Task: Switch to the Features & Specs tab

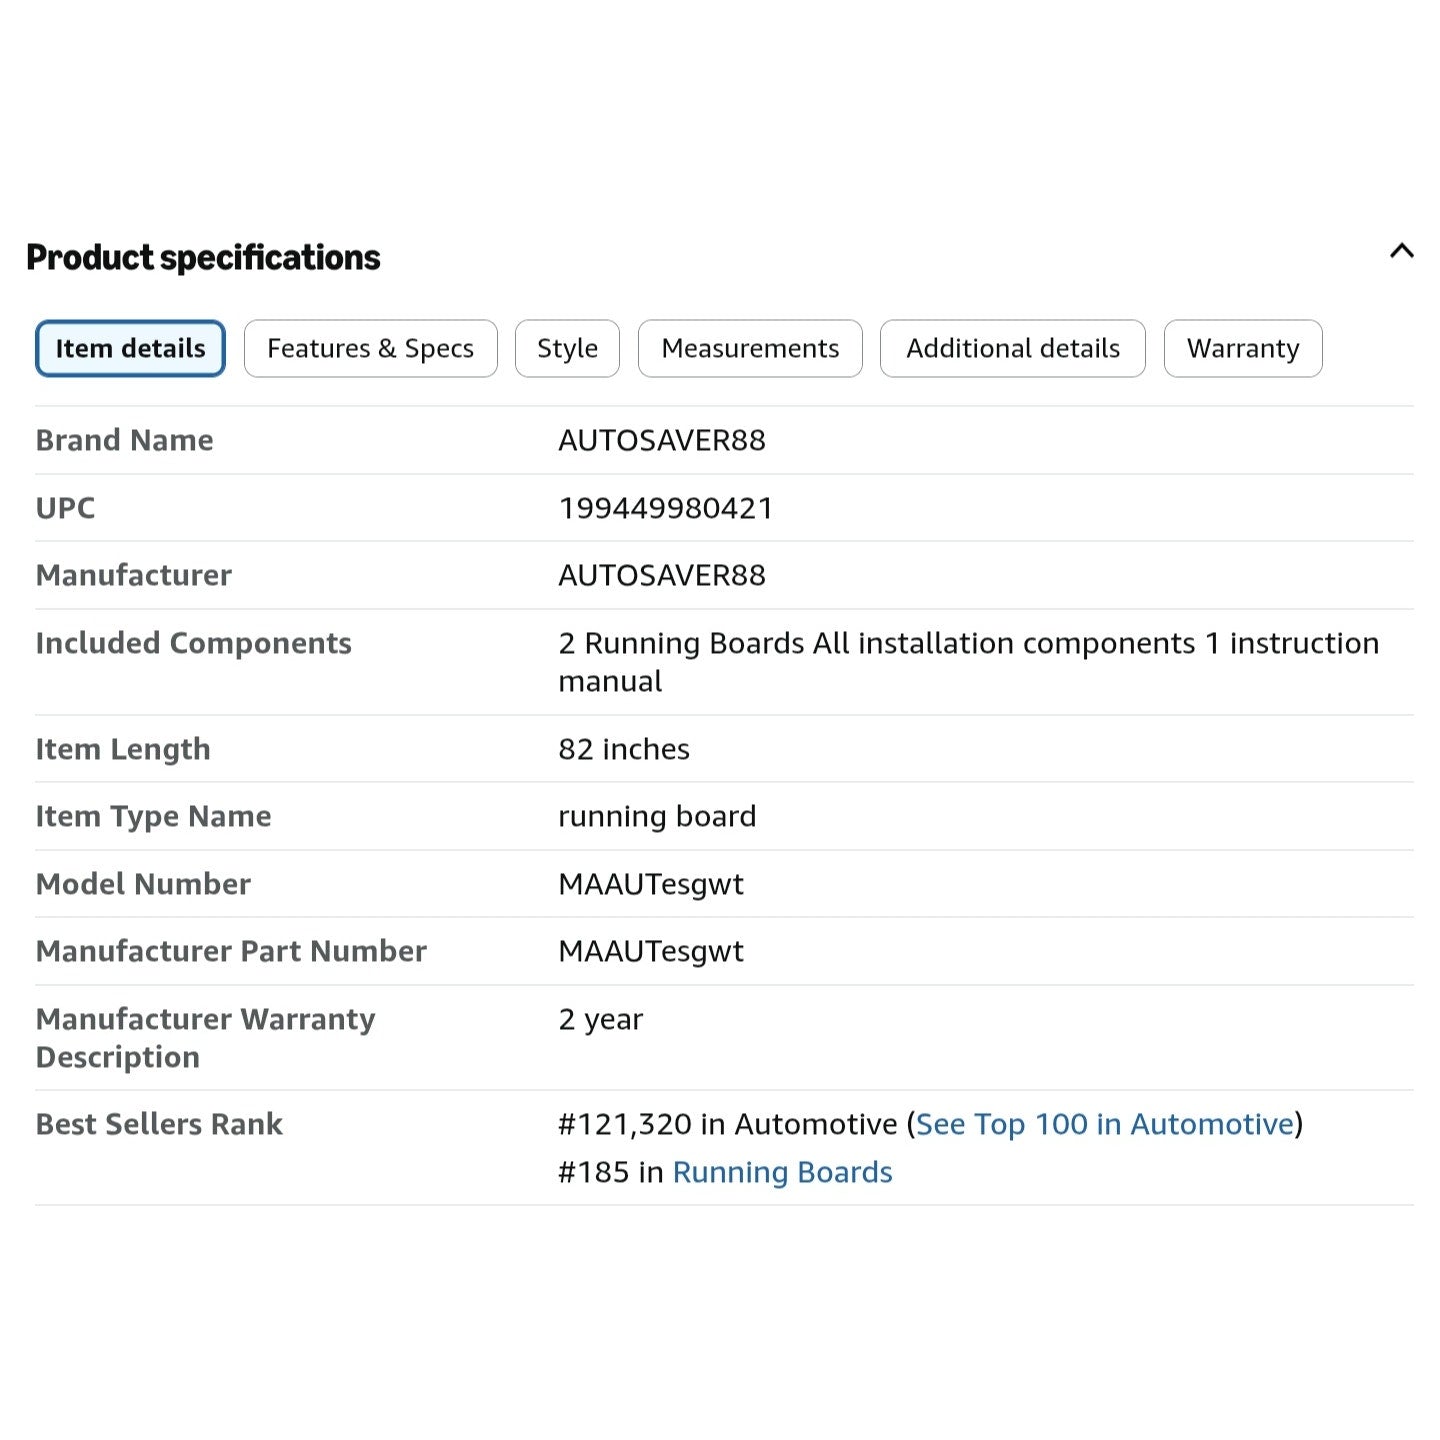Action: point(370,348)
